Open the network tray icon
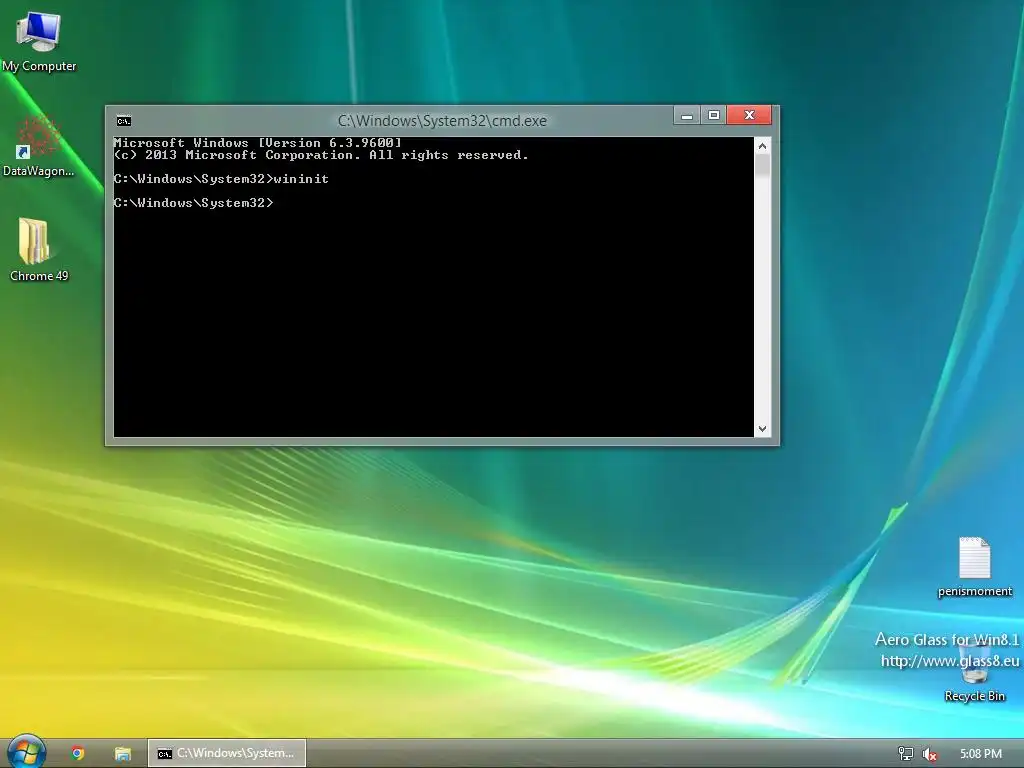 click(906, 754)
